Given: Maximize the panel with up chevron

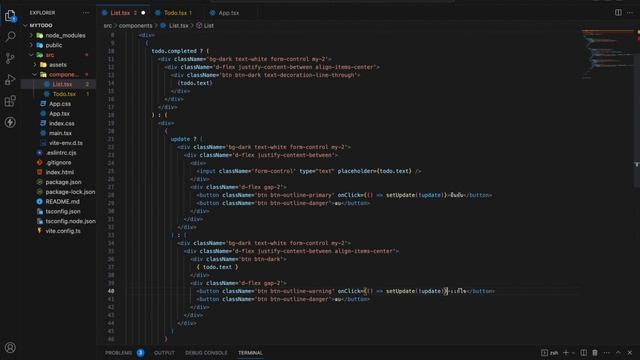Looking at the screenshot, I should point(618,353).
